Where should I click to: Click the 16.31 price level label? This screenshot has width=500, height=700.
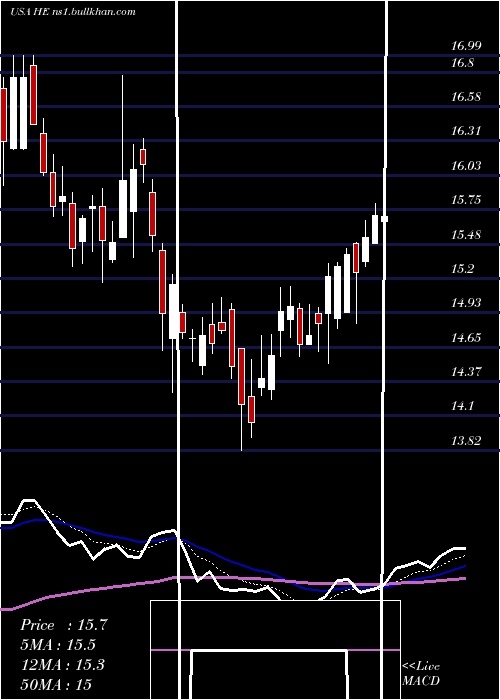pos(466,131)
